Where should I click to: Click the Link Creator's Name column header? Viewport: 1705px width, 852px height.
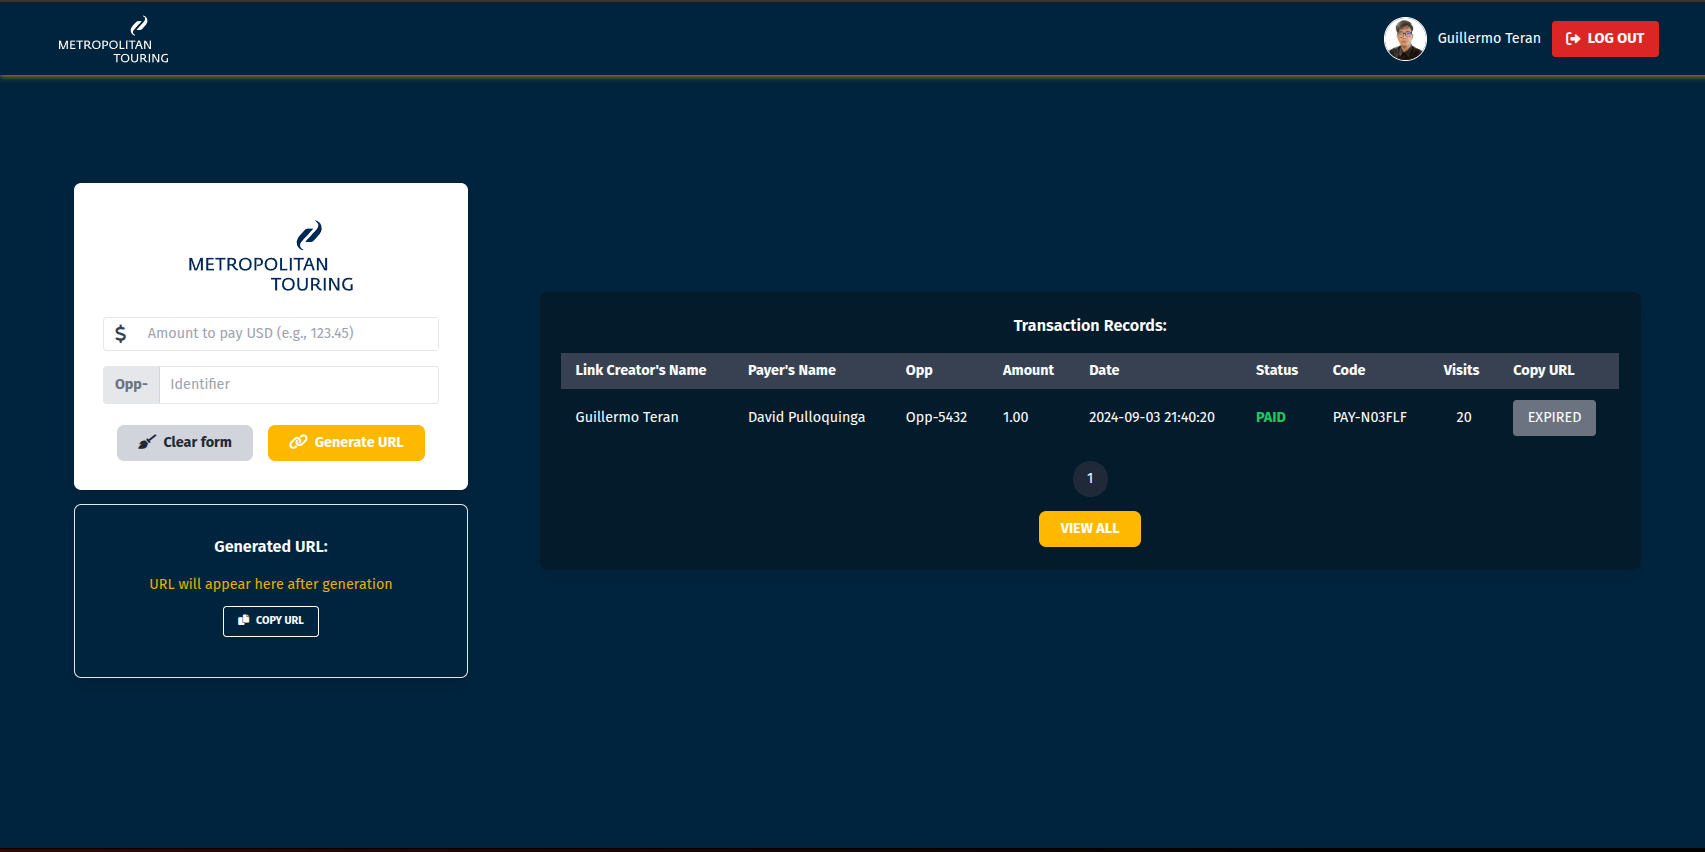641,370
